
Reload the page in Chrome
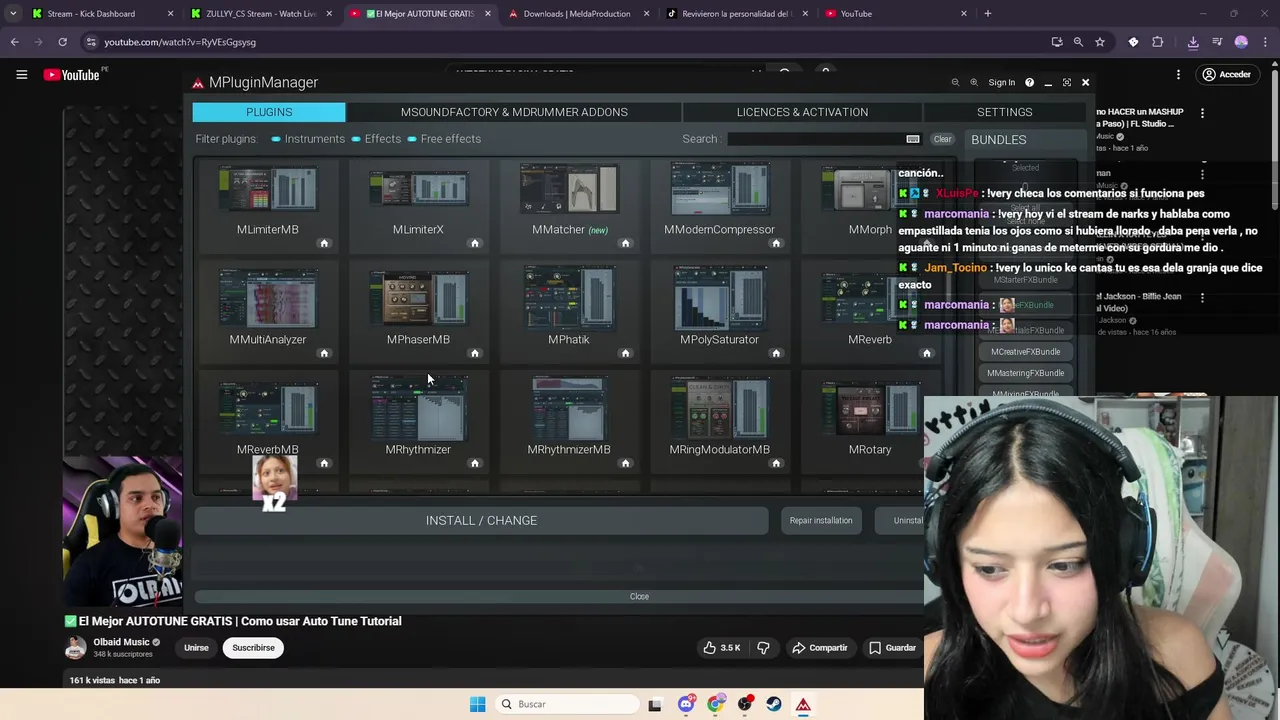[62, 42]
